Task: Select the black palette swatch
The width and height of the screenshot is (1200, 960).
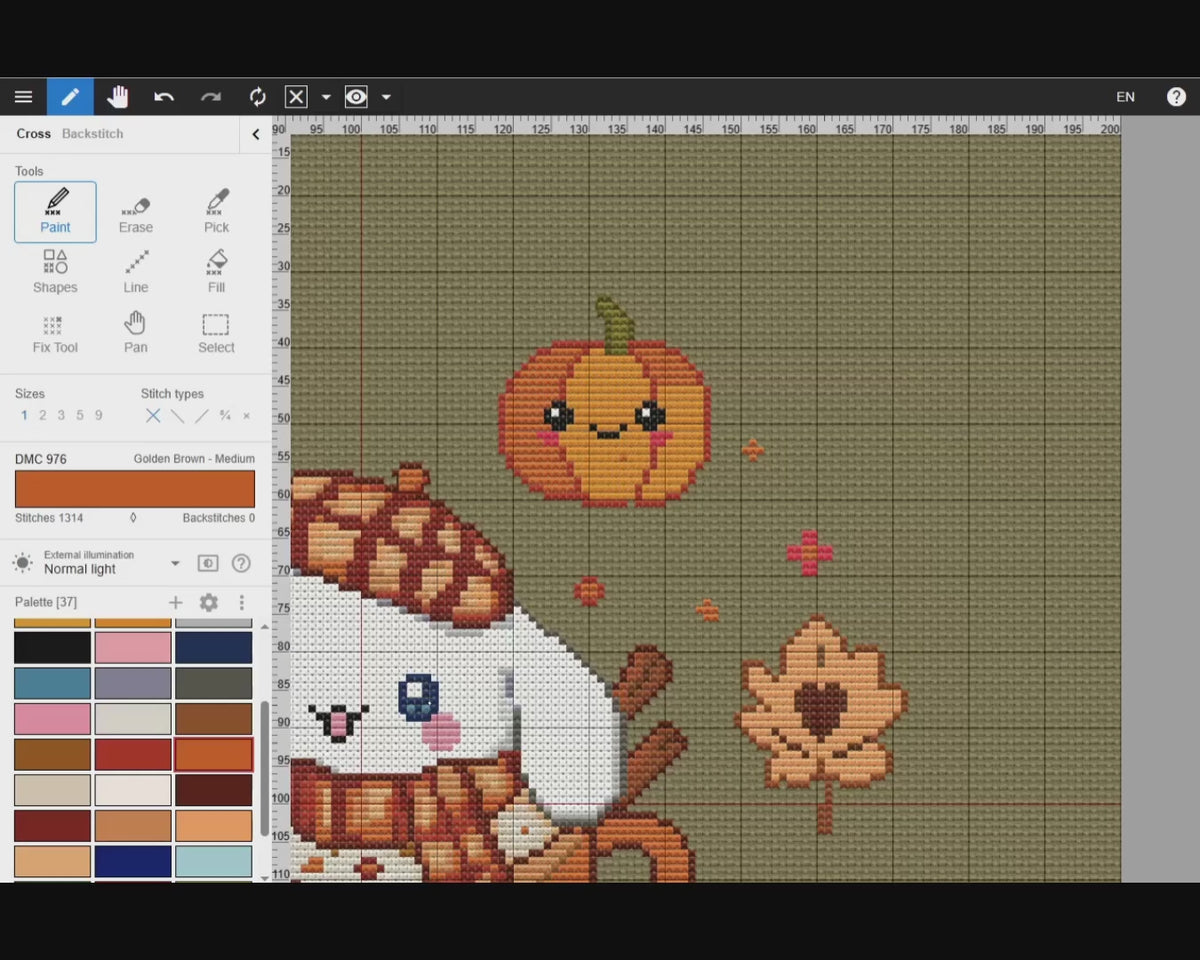Action: click(52, 648)
